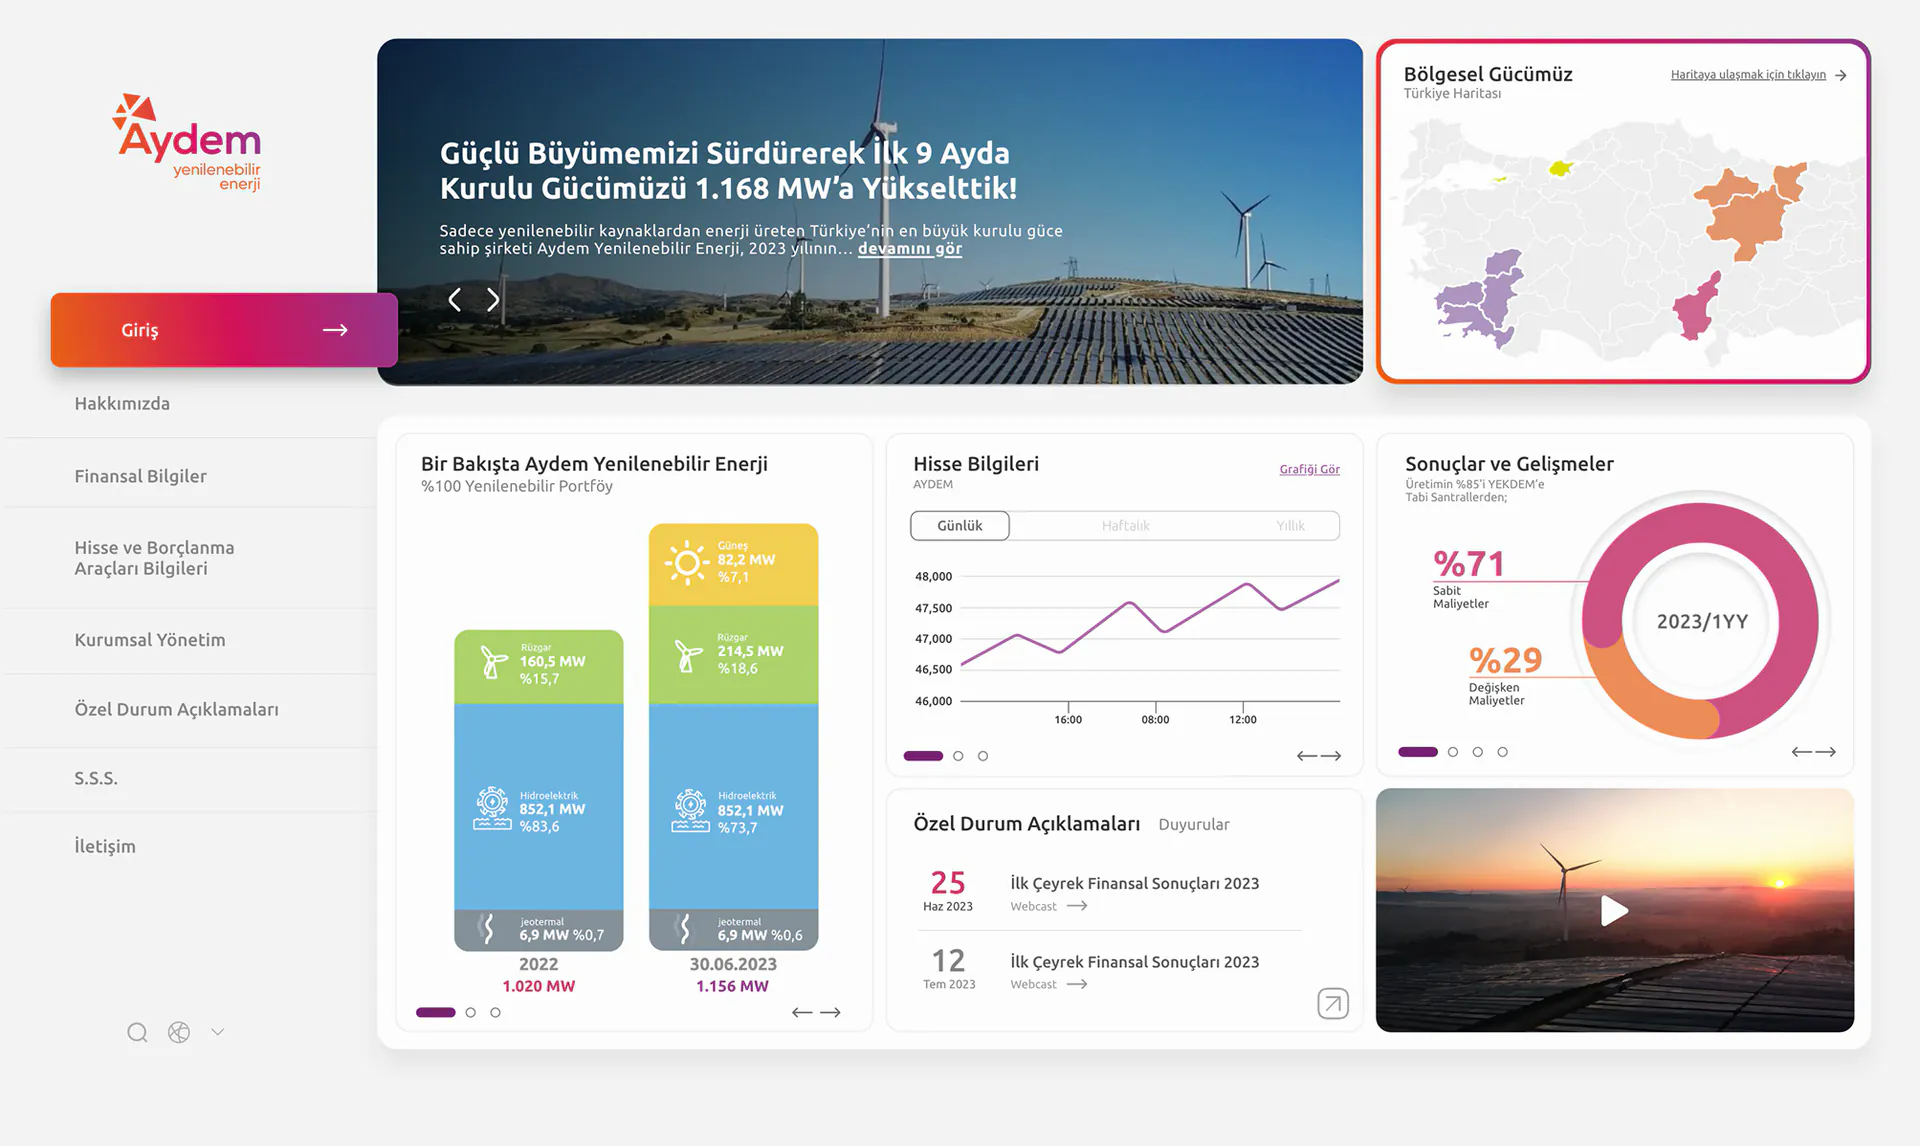
Task: Follow the devamını gör link
Action: [x=910, y=249]
